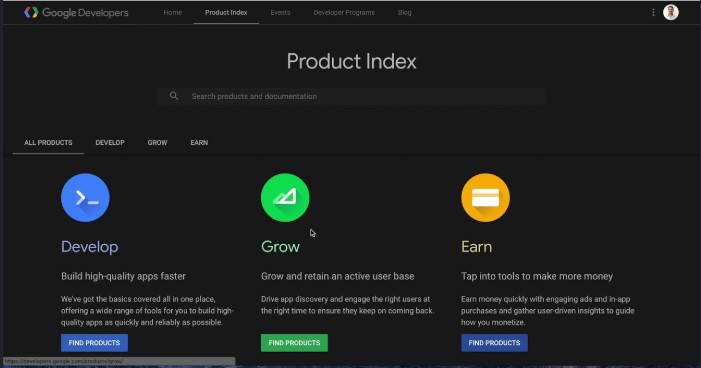Go to the Home nav item

(173, 13)
